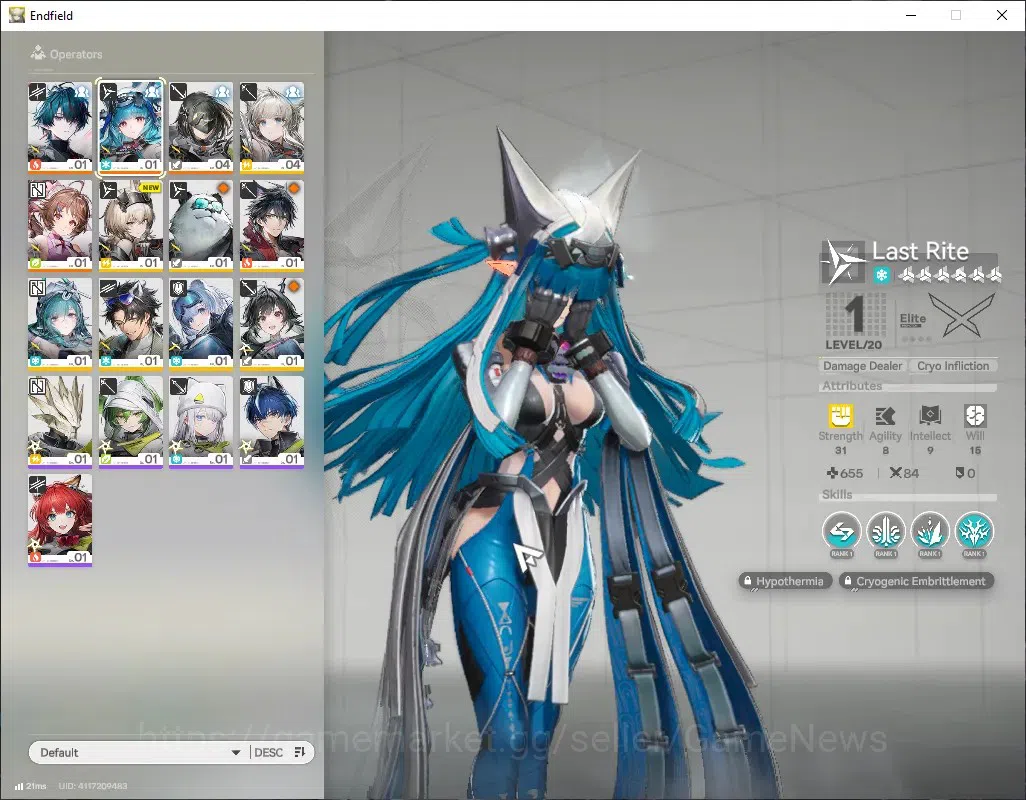Viewport: 1026px width, 800px height.
Task: Click the UID number text
Action: pos(93,786)
